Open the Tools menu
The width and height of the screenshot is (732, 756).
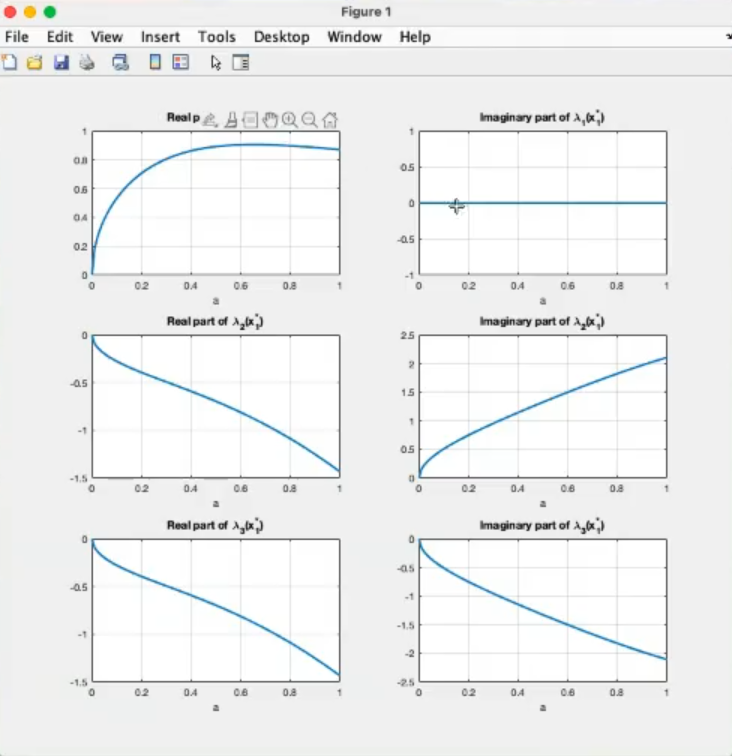tap(216, 37)
